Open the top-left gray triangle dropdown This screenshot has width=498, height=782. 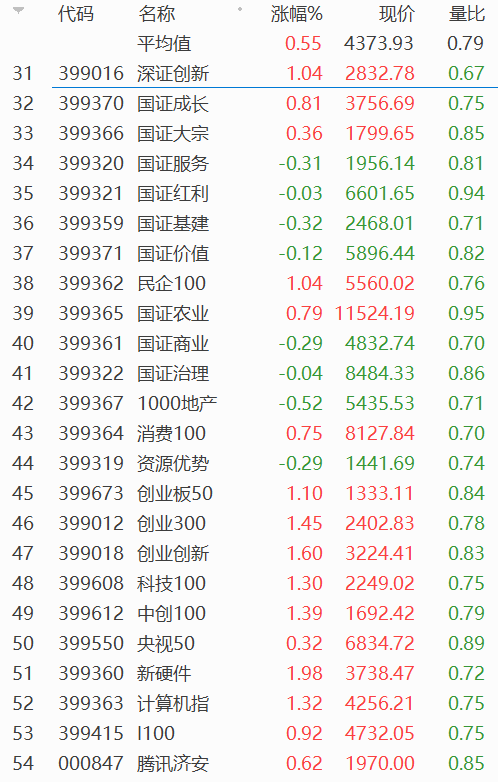(x=18, y=10)
